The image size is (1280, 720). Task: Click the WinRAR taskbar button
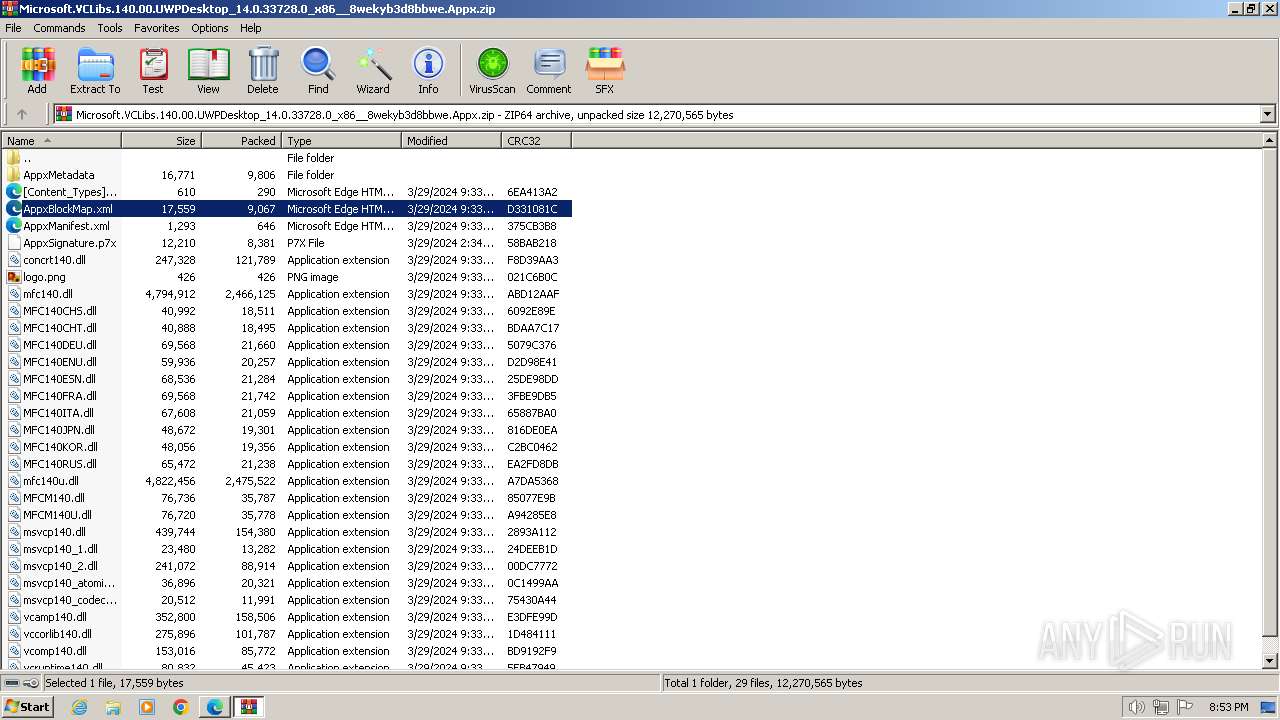click(x=249, y=707)
